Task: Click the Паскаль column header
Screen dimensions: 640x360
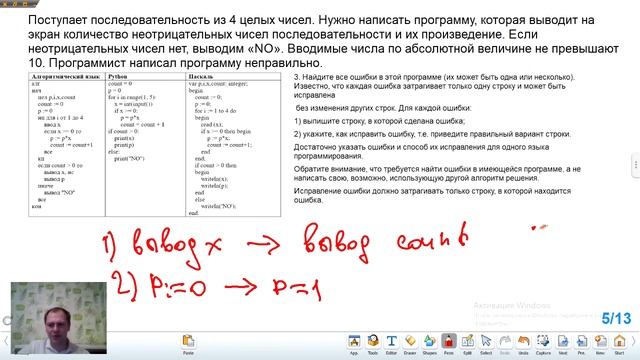Action: click(200, 76)
